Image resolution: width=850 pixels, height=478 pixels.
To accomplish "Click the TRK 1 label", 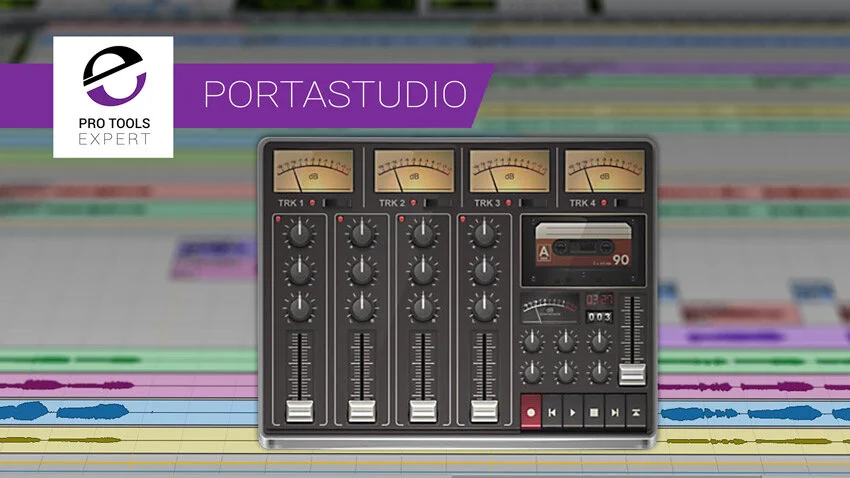I will 291,203.
